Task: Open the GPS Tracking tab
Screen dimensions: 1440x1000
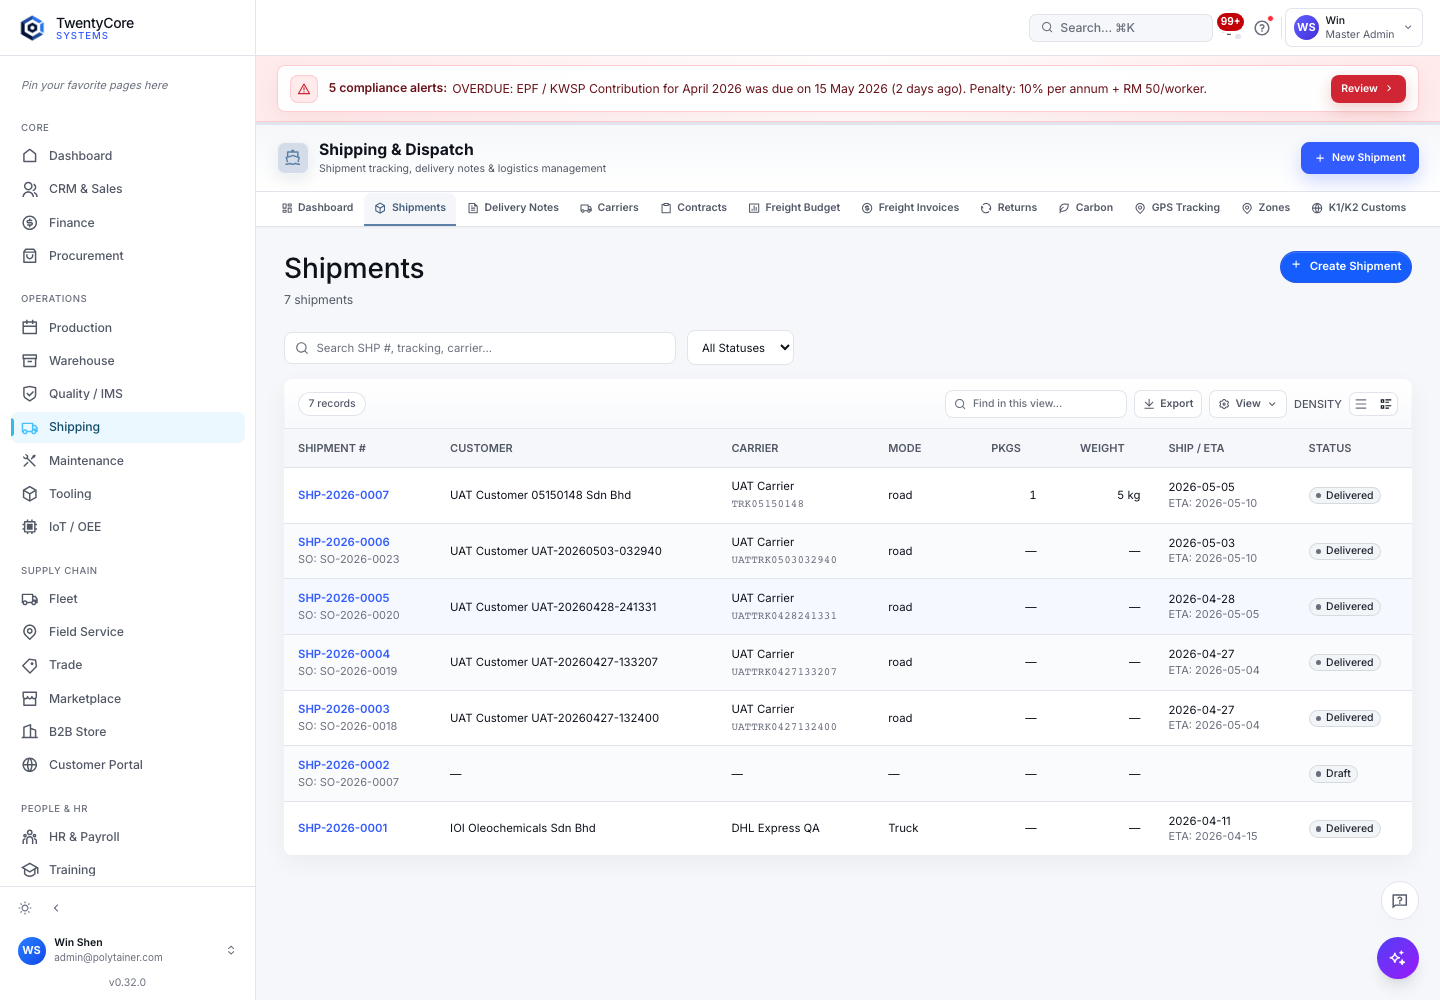Action: [x=1177, y=208]
